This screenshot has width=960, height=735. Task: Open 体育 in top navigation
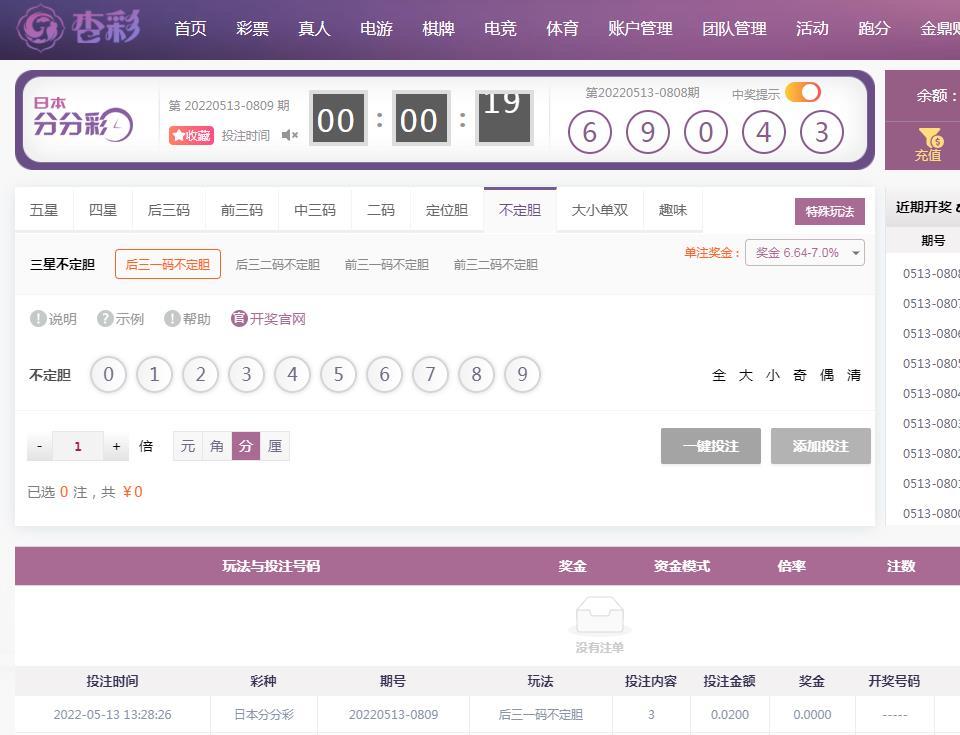click(x=562, y=28)
